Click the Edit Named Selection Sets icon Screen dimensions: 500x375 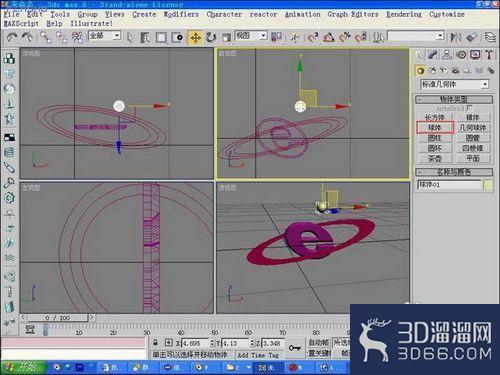pyautogui.click(x=378, y=37)
